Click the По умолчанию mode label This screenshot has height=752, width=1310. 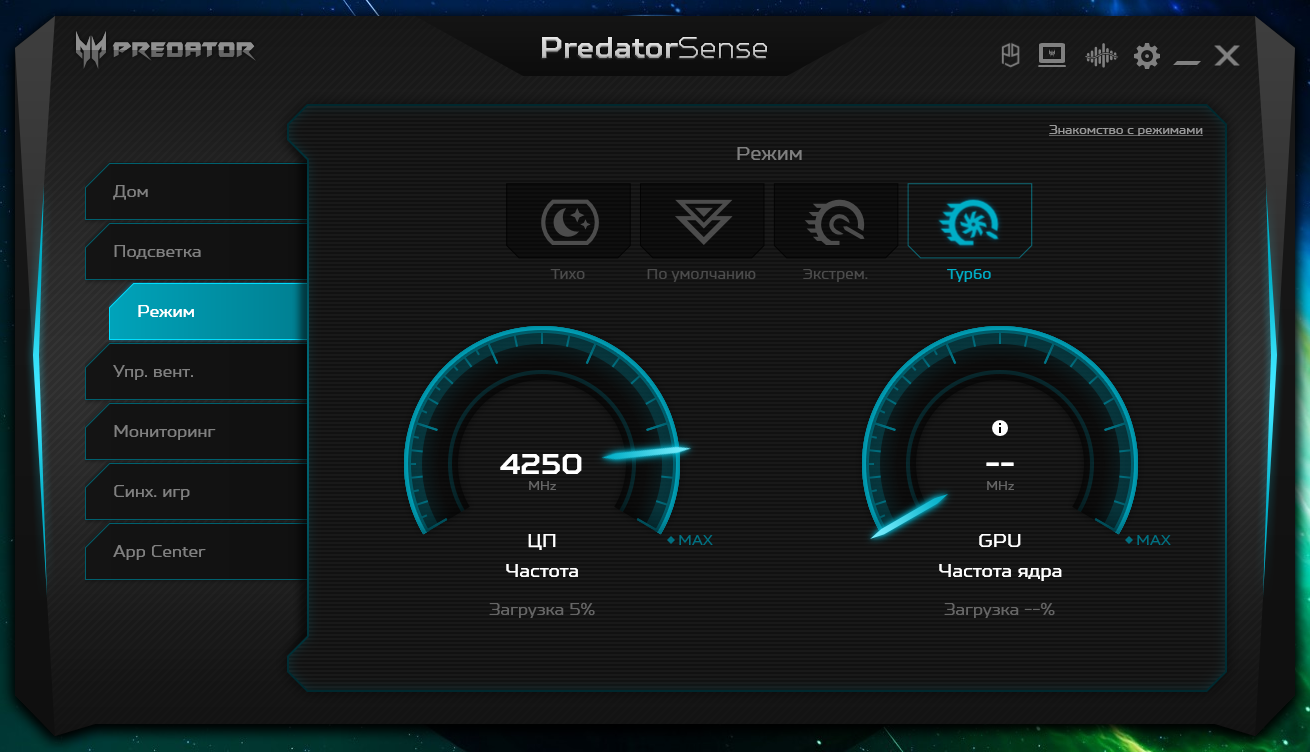coord(702,274)
